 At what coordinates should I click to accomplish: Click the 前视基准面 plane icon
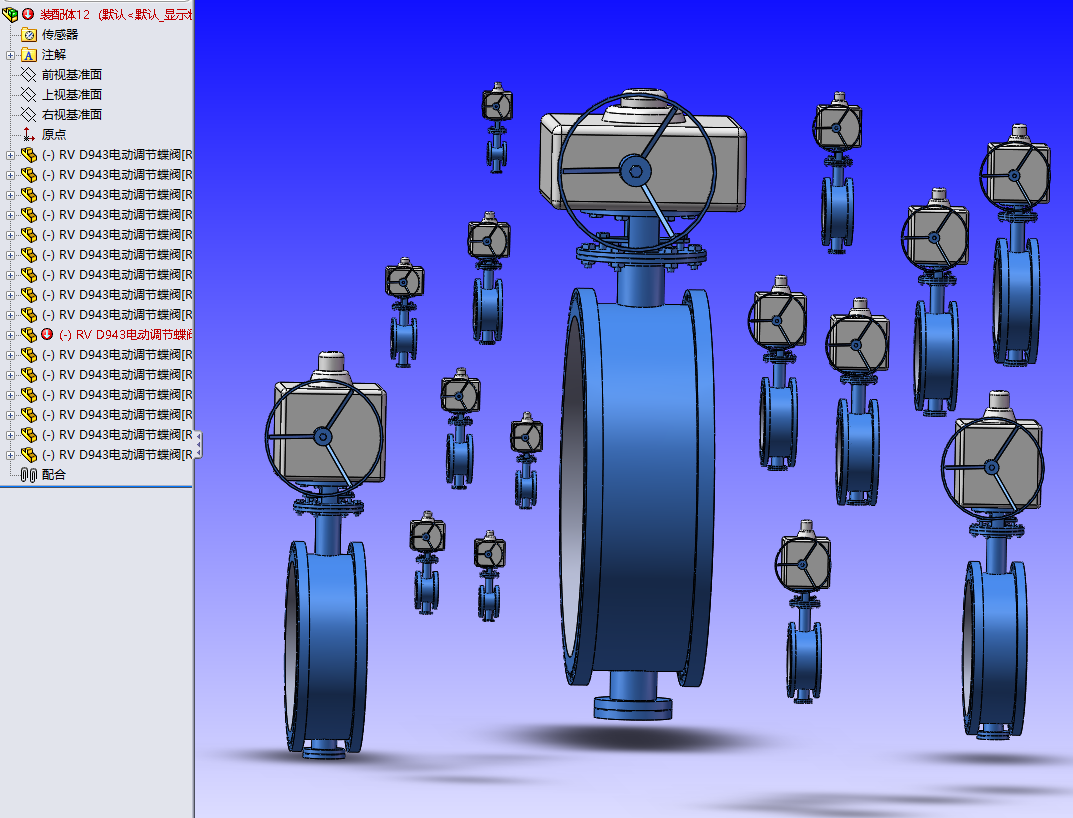pos(29,75)
